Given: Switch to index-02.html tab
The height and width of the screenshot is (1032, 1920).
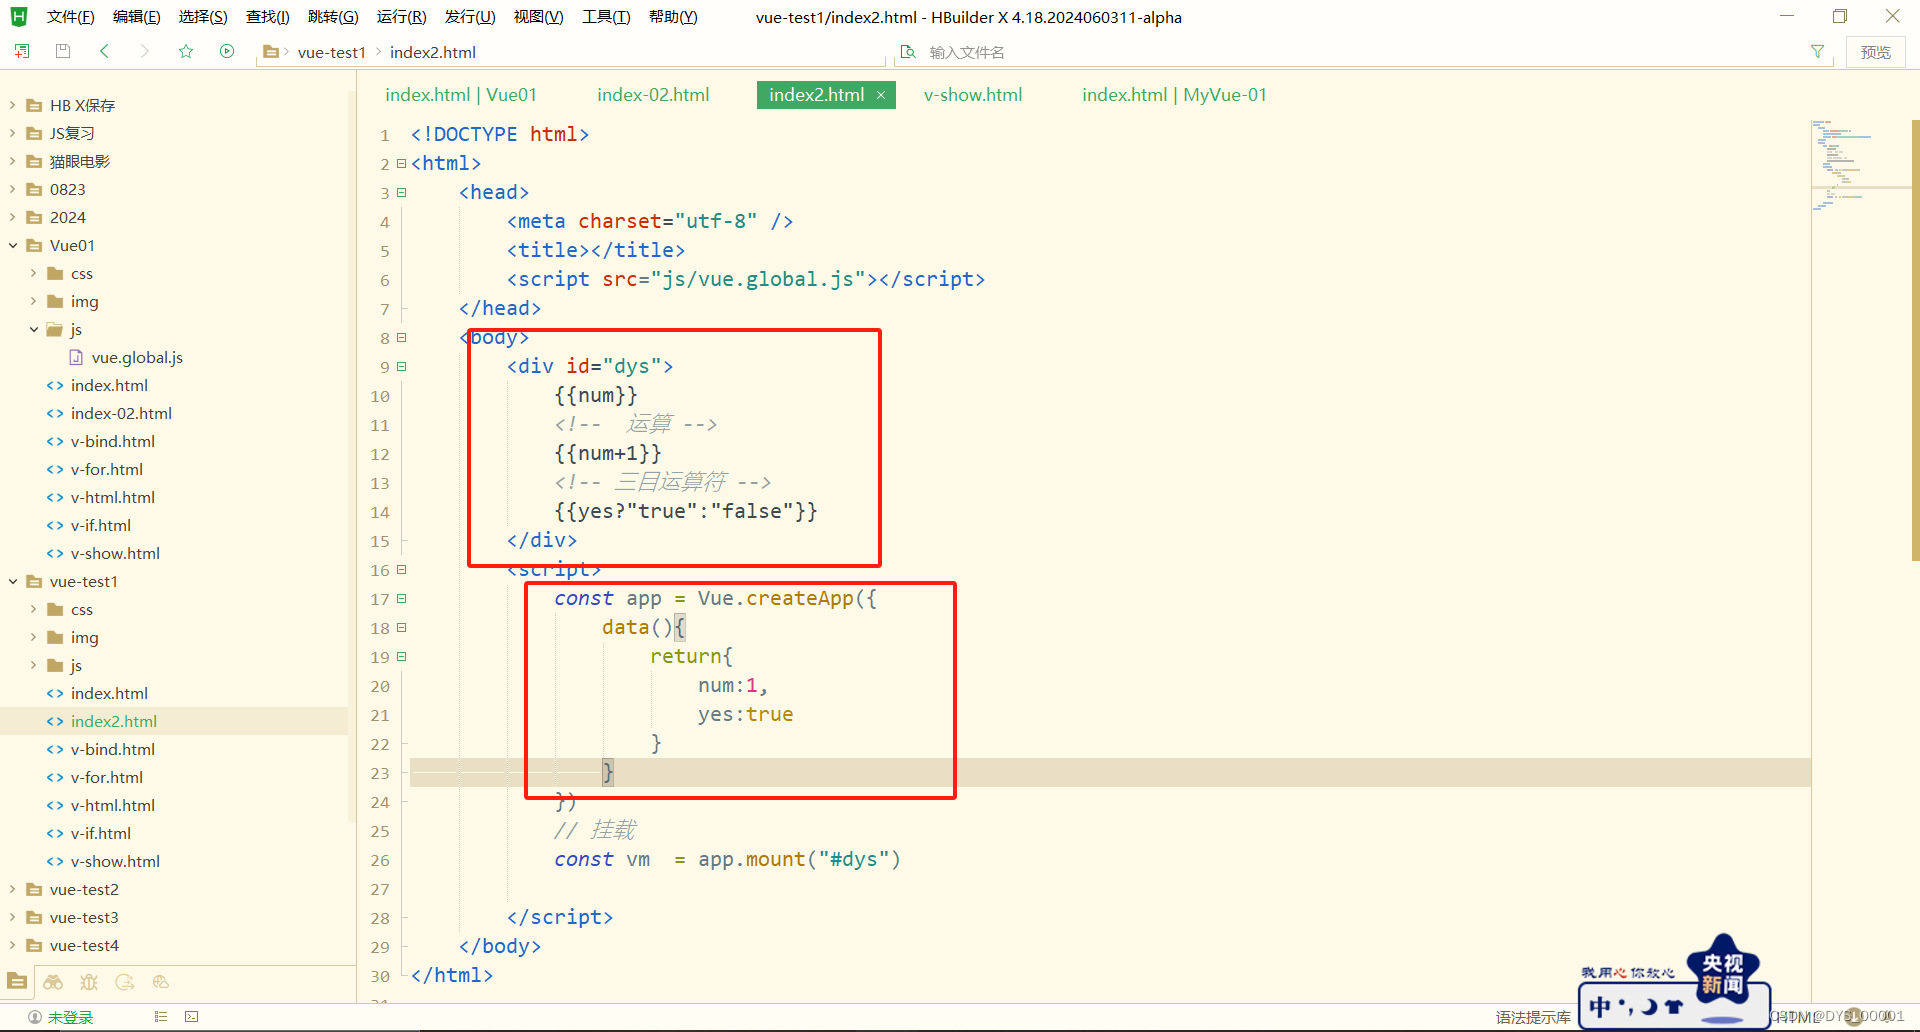Looking at the screenshot, I should coord(653,95).
